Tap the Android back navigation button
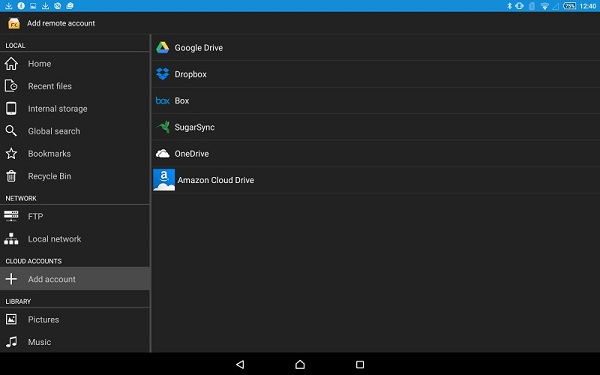The width and height of the screenshot is (600, 375). coord(240,364)
